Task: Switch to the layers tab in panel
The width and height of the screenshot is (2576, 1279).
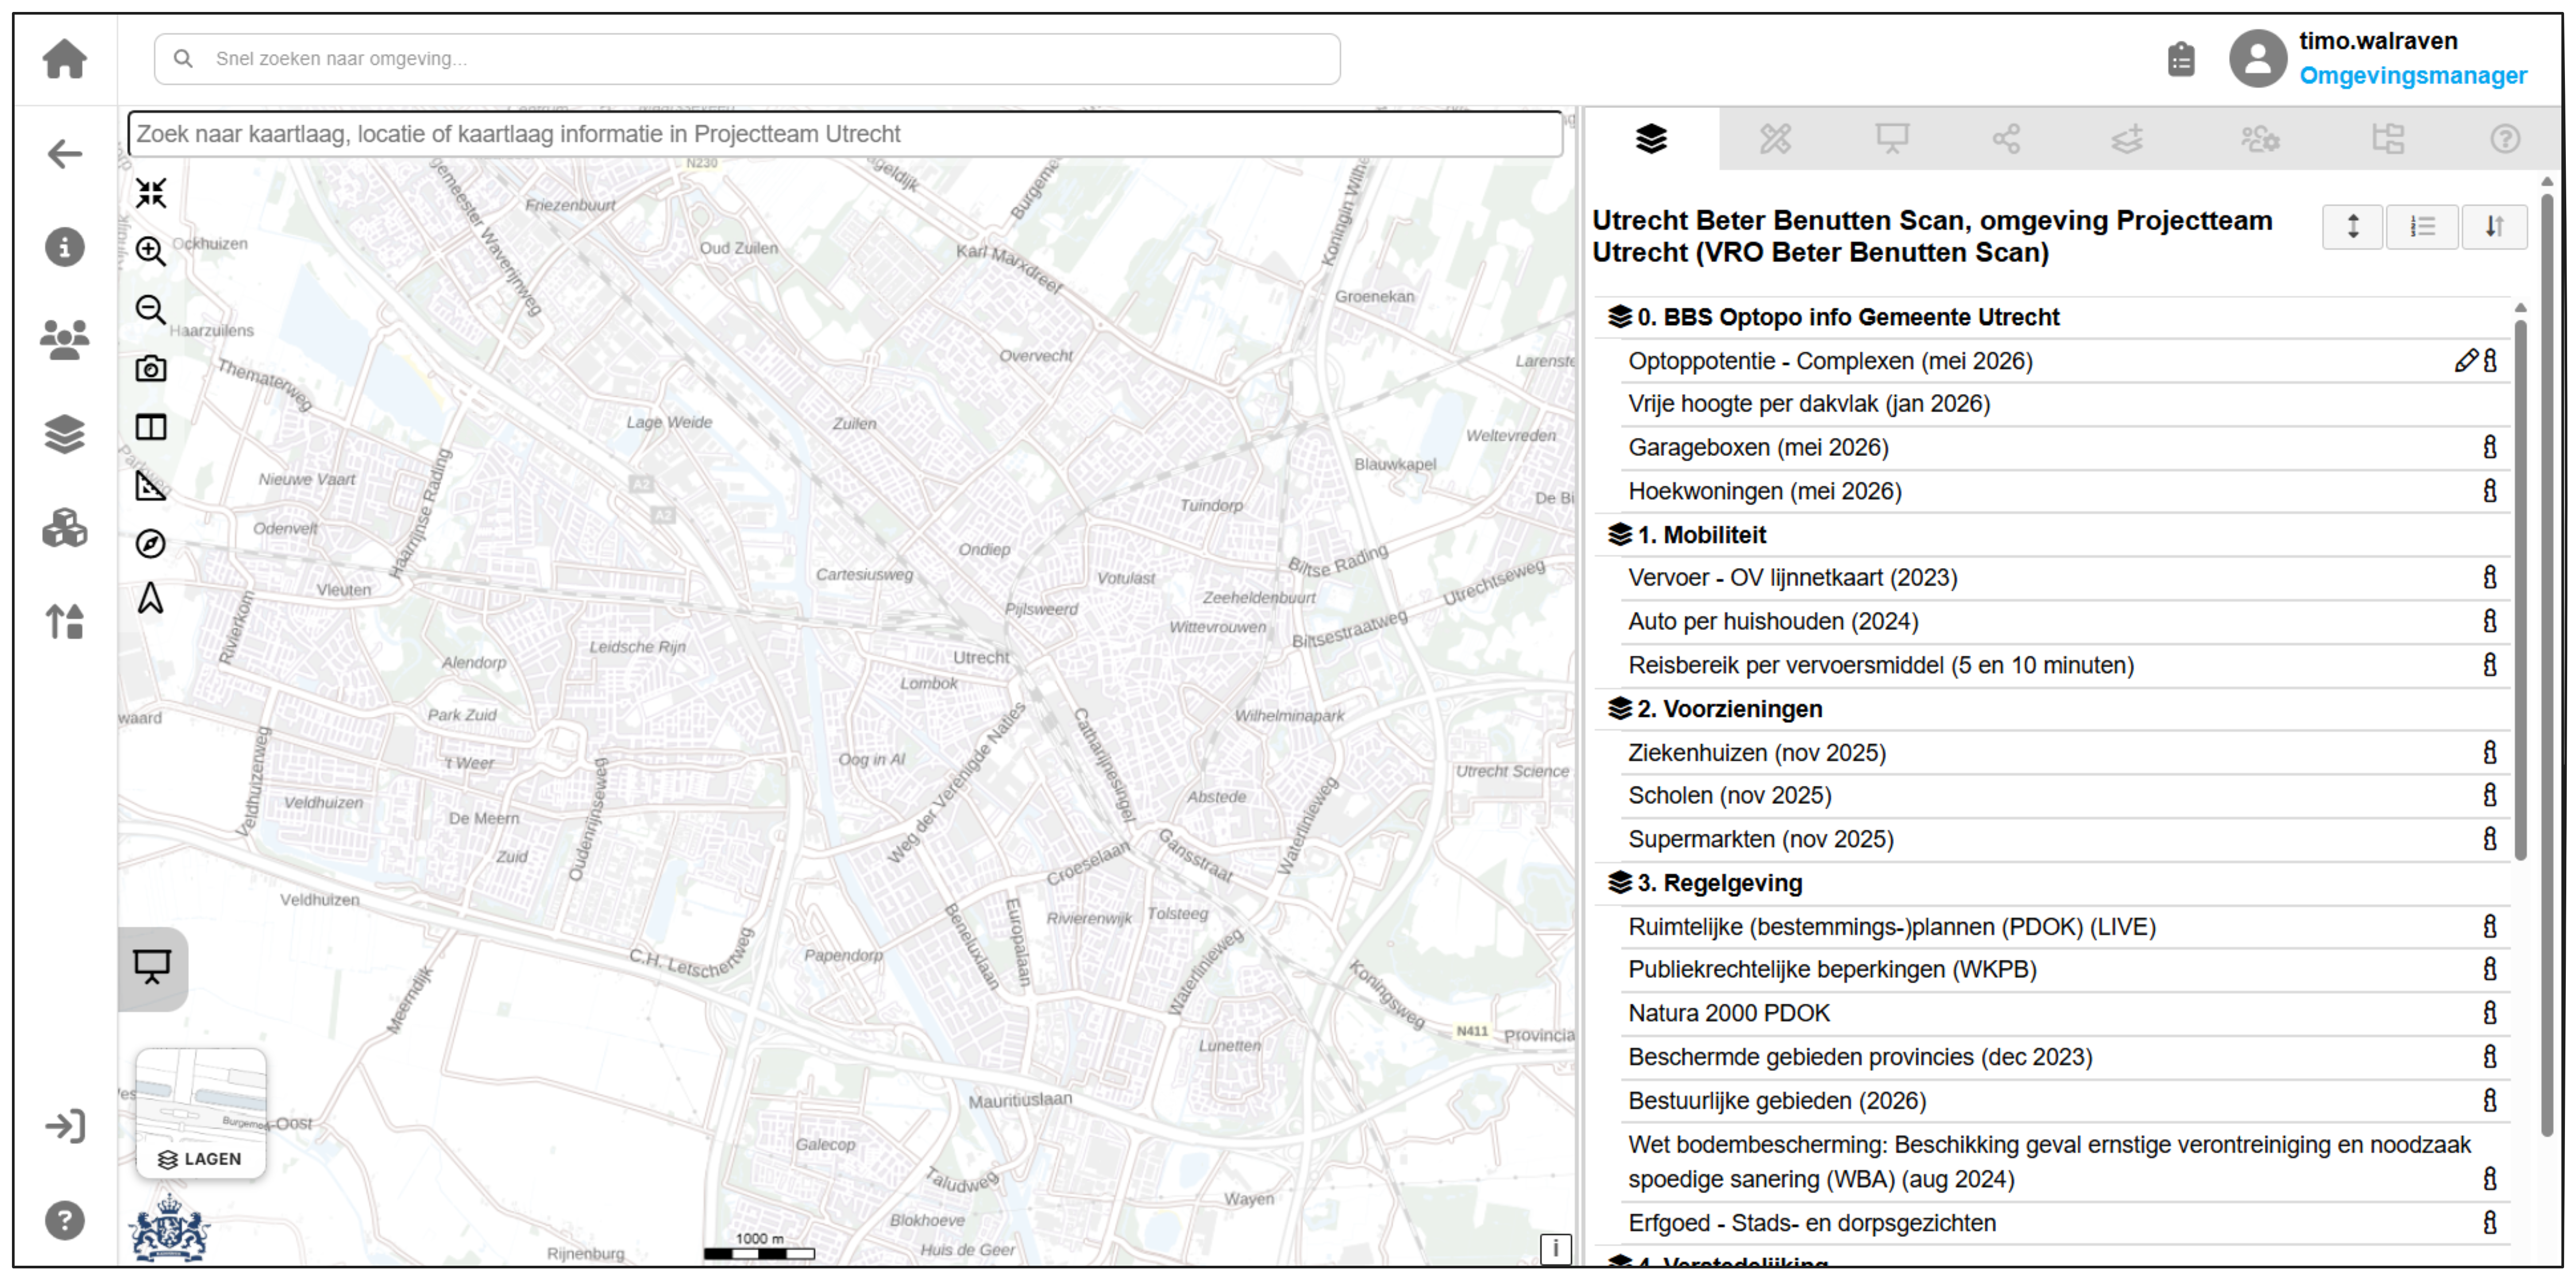Action: [1652, 139]
